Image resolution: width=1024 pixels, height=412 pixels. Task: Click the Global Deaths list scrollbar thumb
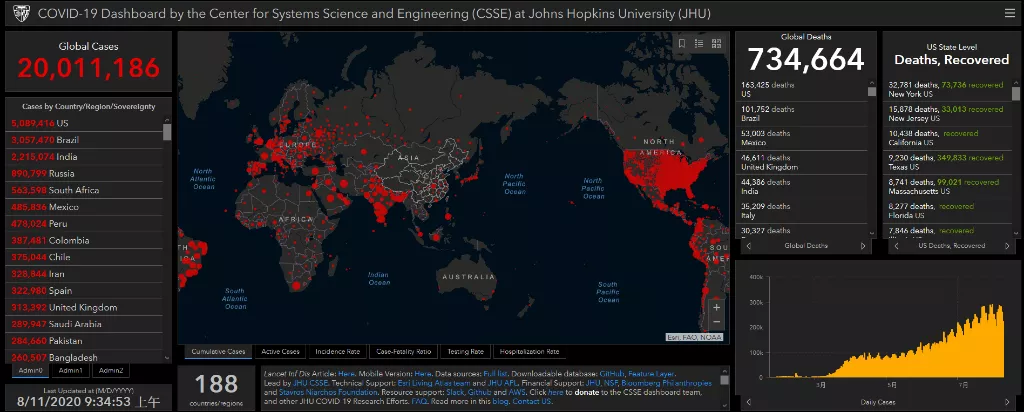(x=872, y=91)
